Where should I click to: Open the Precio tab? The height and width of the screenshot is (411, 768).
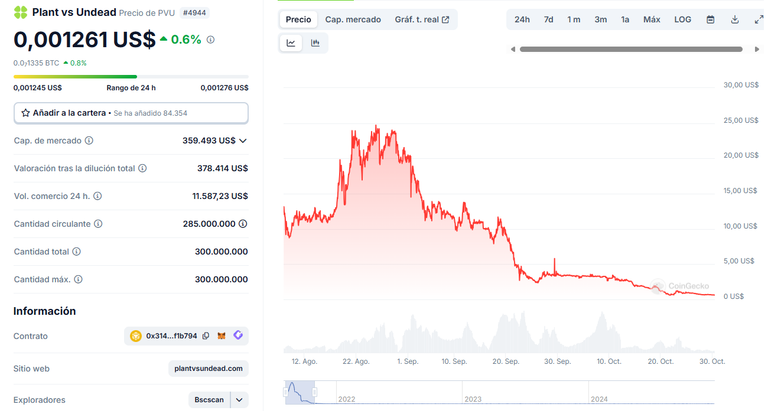(x=298, y=20)
